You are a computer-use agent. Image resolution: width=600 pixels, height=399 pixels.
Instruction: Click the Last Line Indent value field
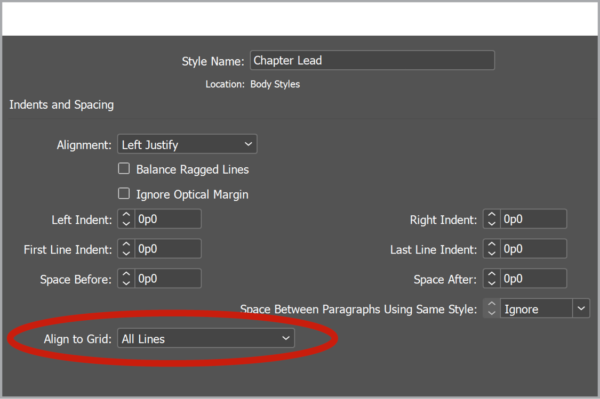pyautogui.click(x=533, y=249)
